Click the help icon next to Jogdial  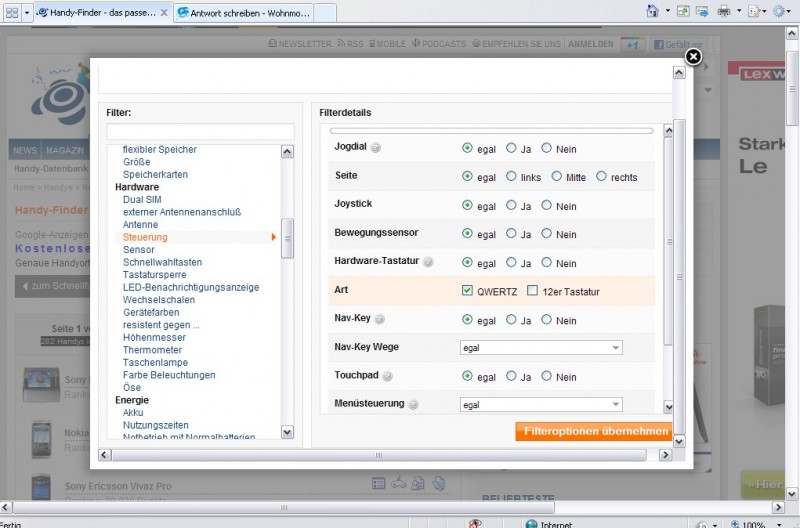[x=376, y=148]
